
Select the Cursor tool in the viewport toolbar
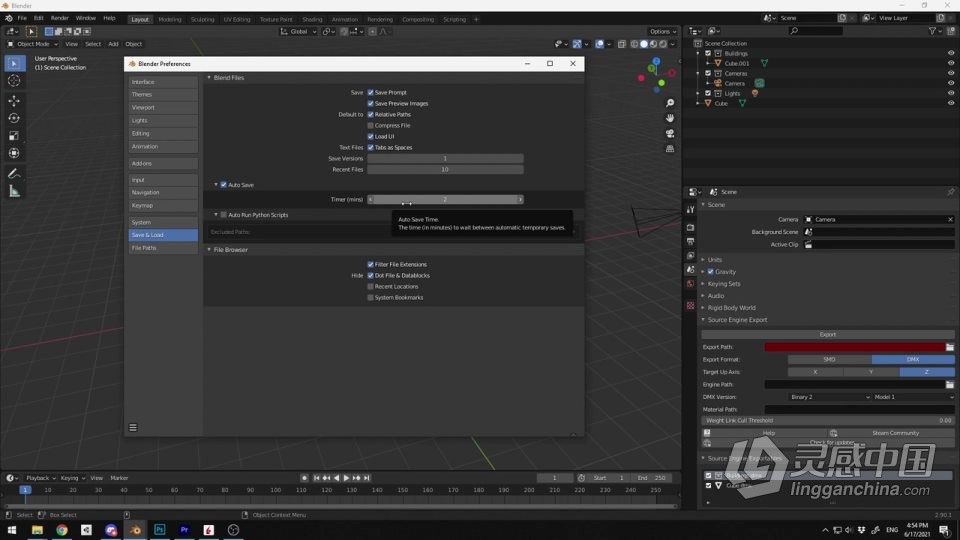[x=14, y=81]
